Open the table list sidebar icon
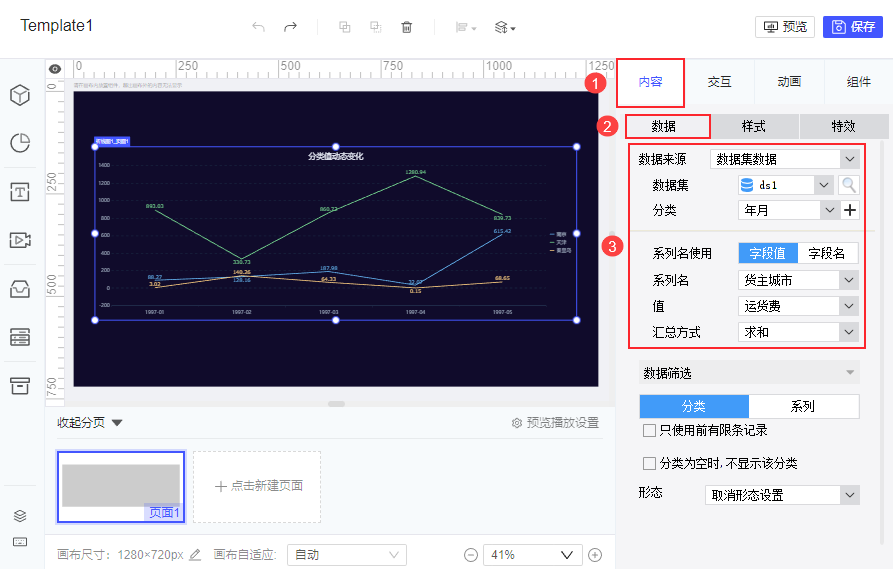Screen dimensions: 893x569 (20, 337)
